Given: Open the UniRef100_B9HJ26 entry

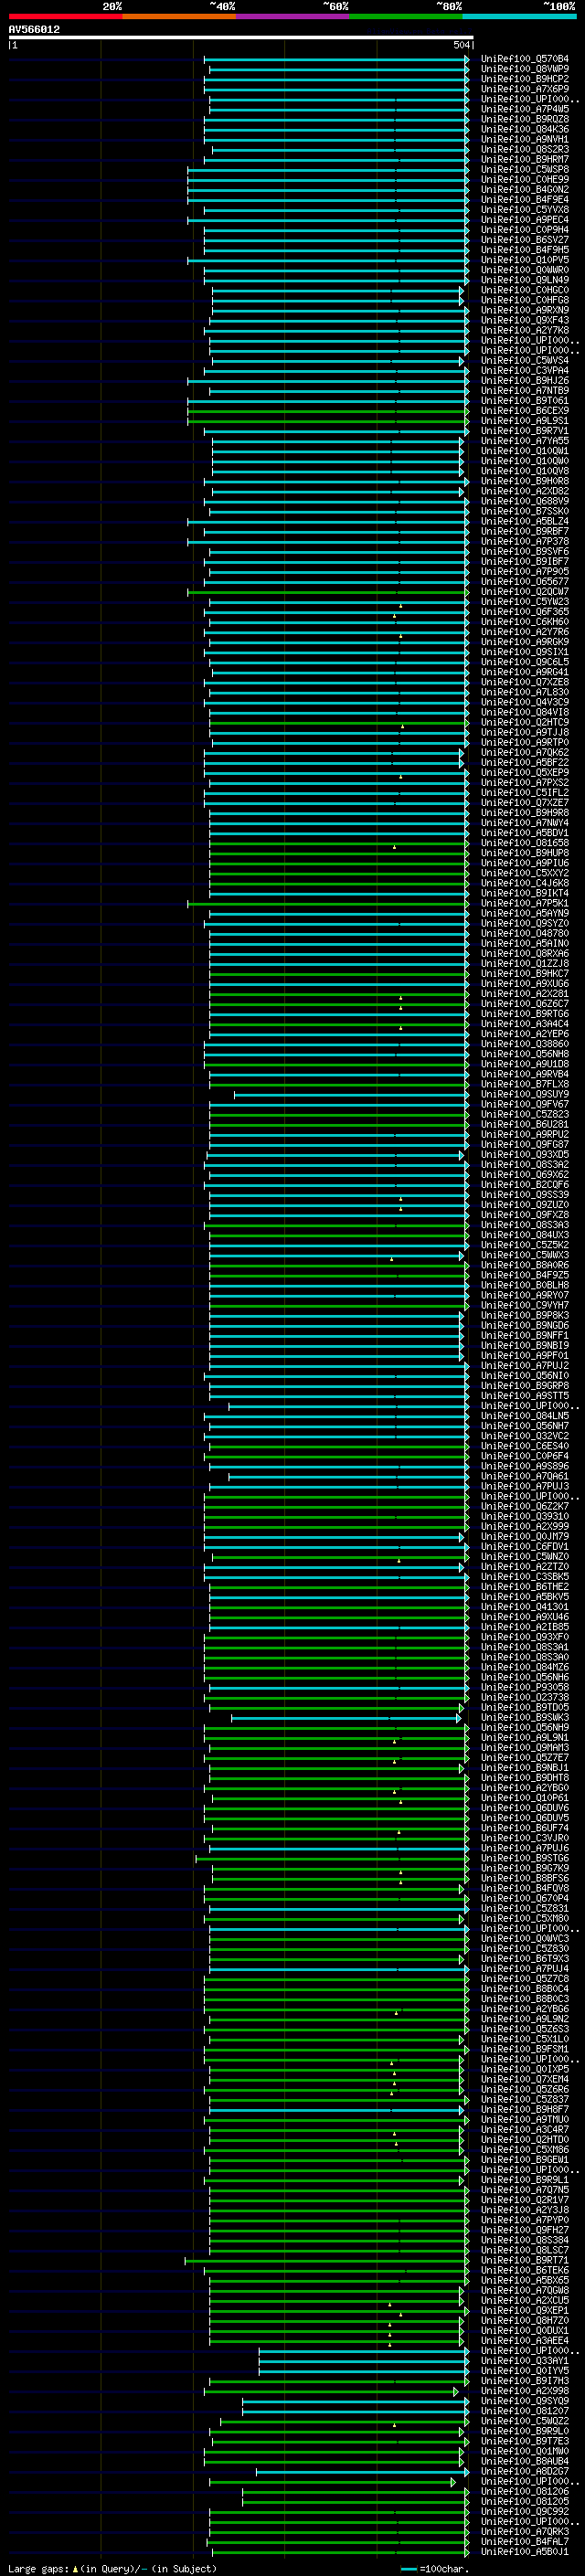Looking at the screenshot, I should 525,380.
